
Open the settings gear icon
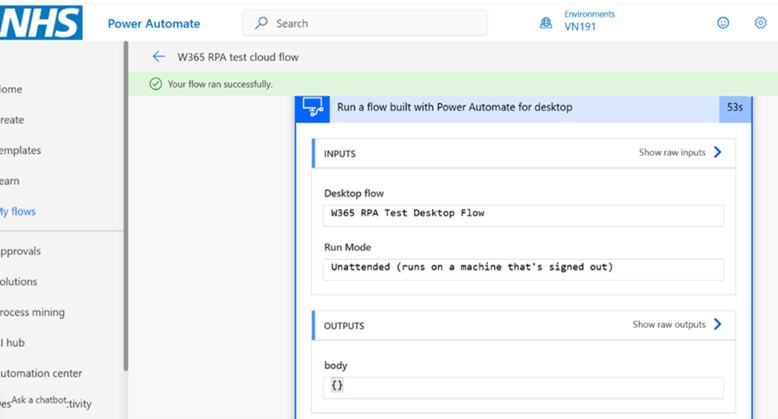pyautogui.click(x=760, y=23)
